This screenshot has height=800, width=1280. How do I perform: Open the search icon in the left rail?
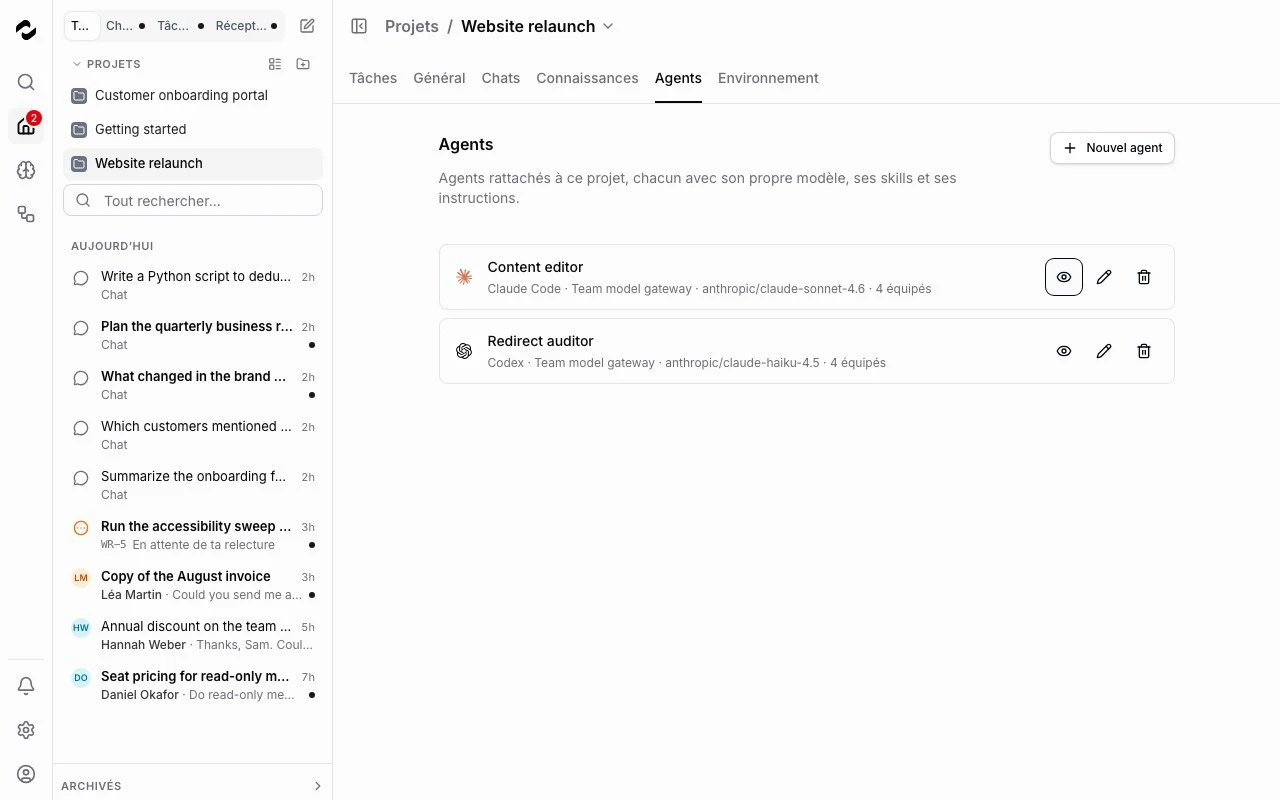[x=26, y=82]
